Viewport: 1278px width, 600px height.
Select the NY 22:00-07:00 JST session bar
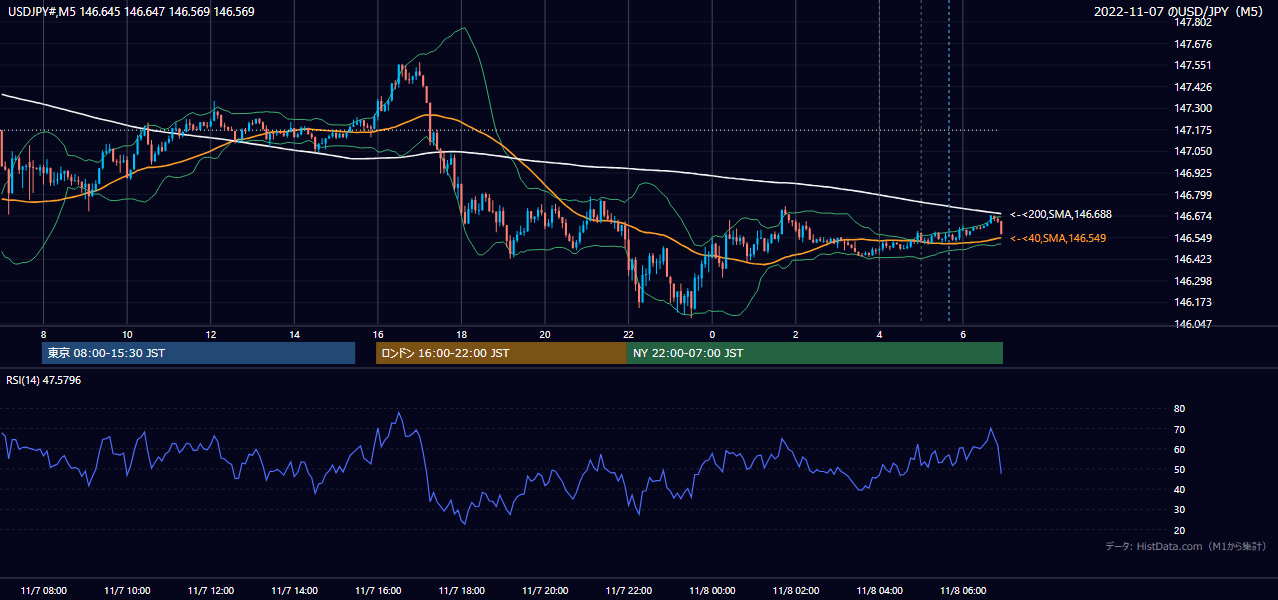pyautogui.click(x=815, y=353)
